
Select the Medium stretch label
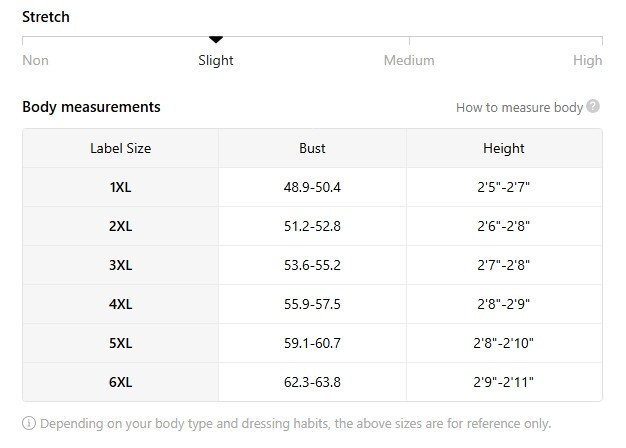(409, 60)
